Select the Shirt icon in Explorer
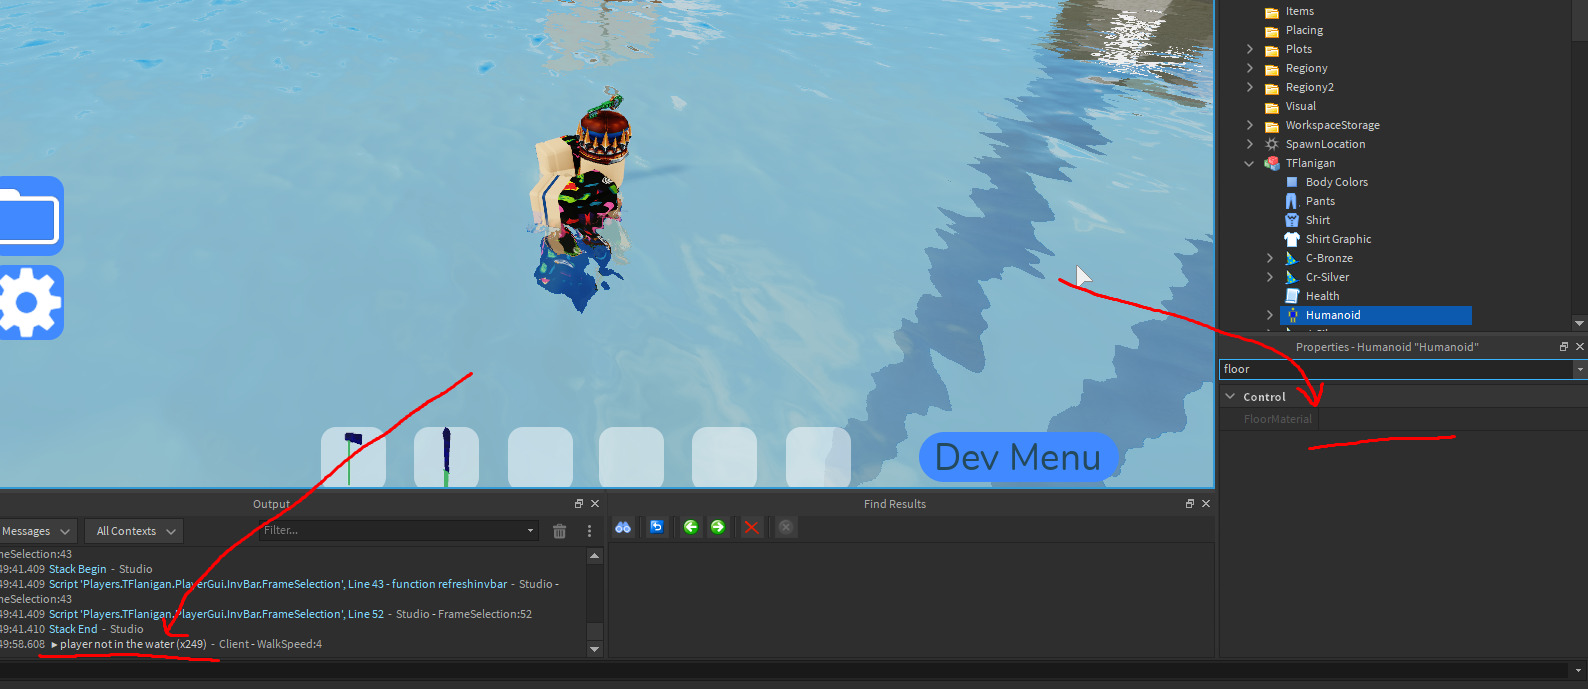The height and width of the screenshot is (689, 1588). pos(1292,220)
